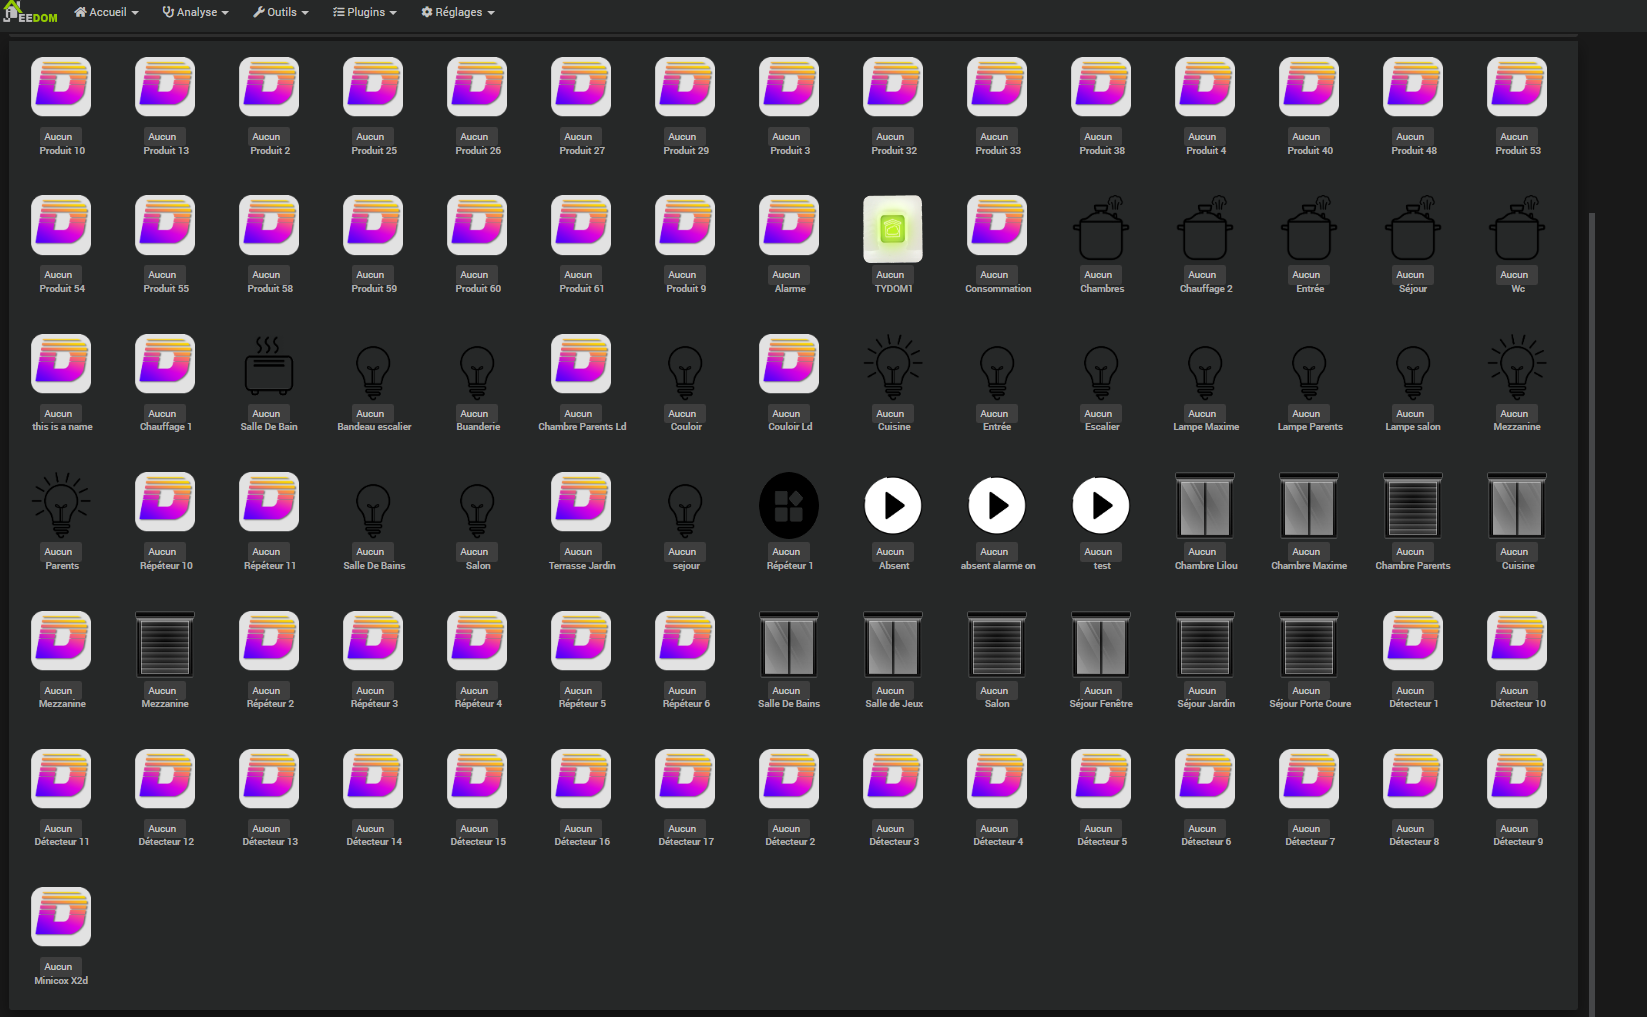The width and height of the screenshot is (1647, 1017).
Task: Expand the Accueil dropdown menu
Action: coord(106,12)
